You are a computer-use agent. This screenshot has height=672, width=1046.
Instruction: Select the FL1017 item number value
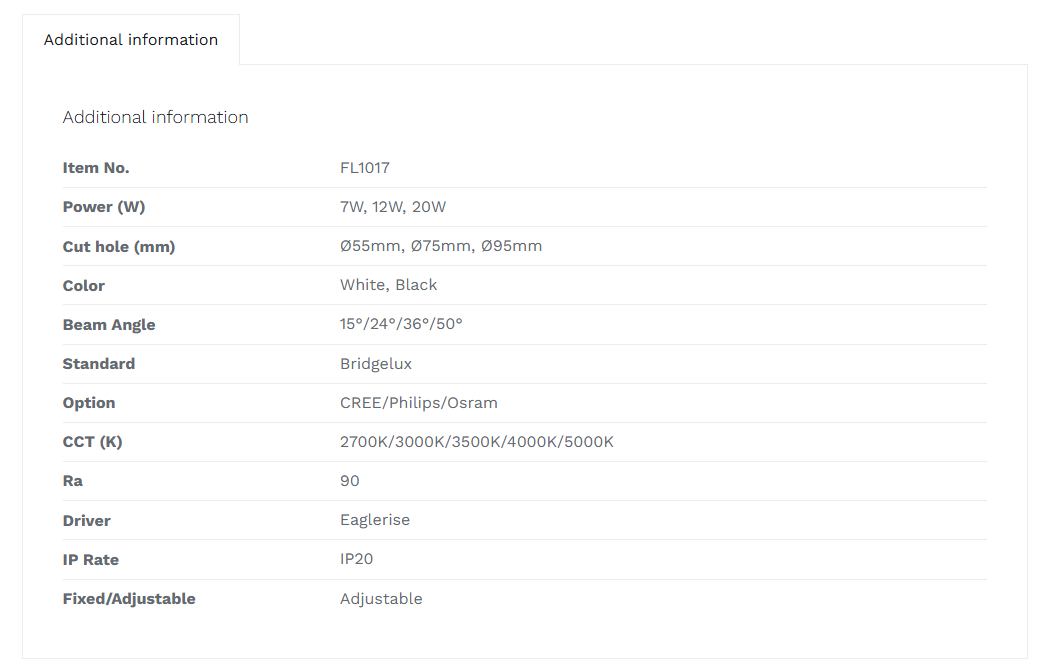click(365, 168)
